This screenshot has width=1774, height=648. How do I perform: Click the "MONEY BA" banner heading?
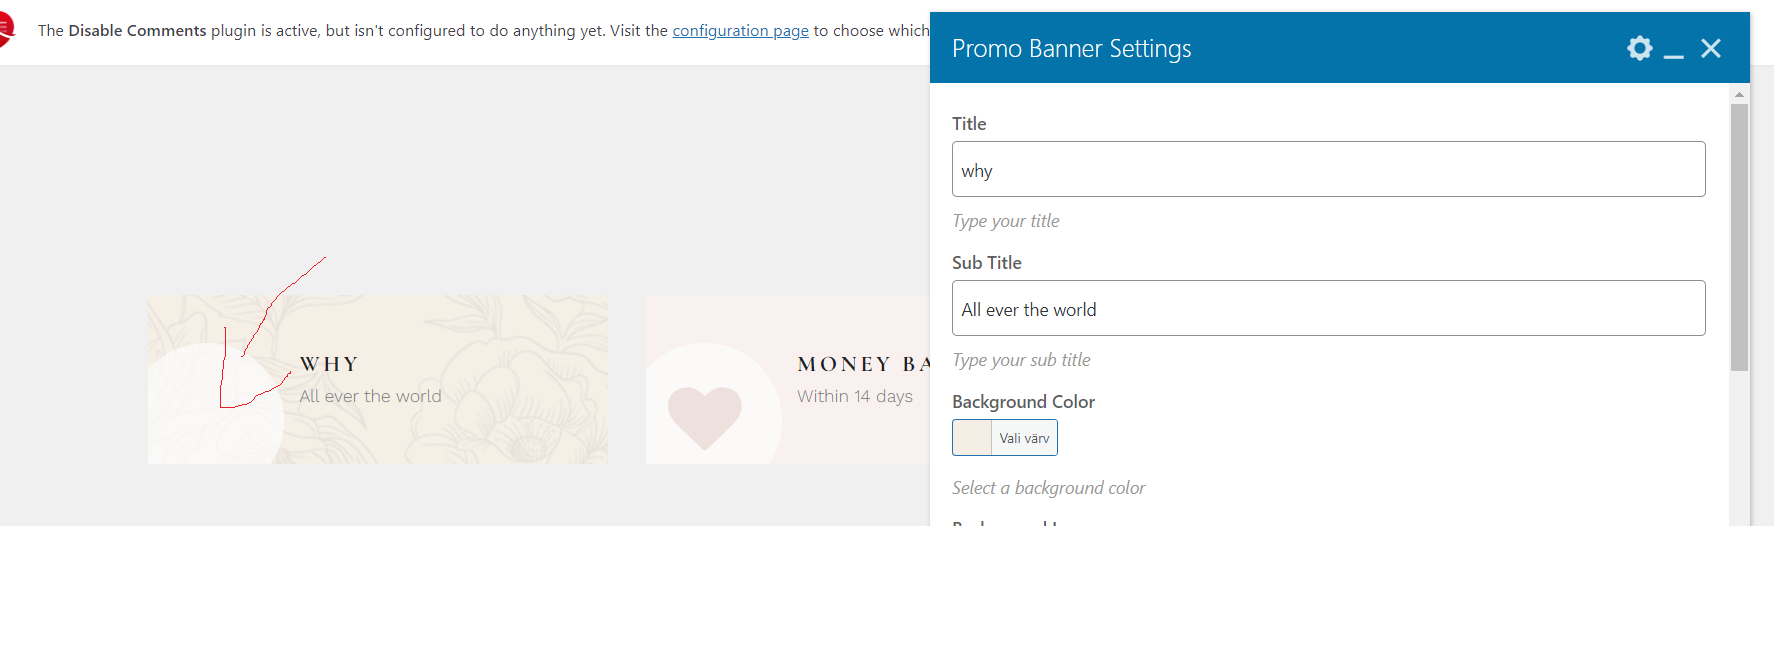[863, 364]
